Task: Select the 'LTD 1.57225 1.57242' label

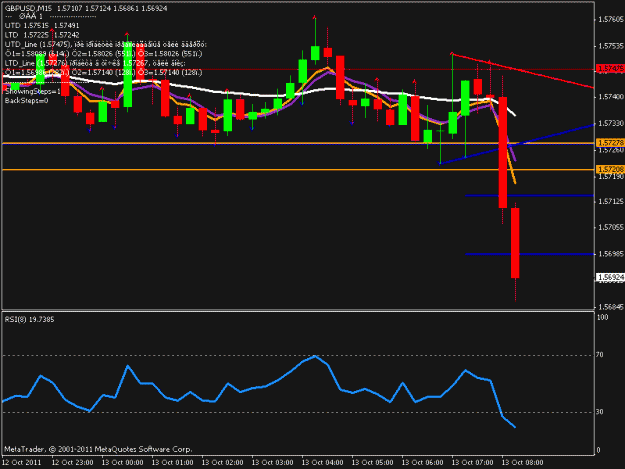Action: pyautogui.click(x=42, y=35)
